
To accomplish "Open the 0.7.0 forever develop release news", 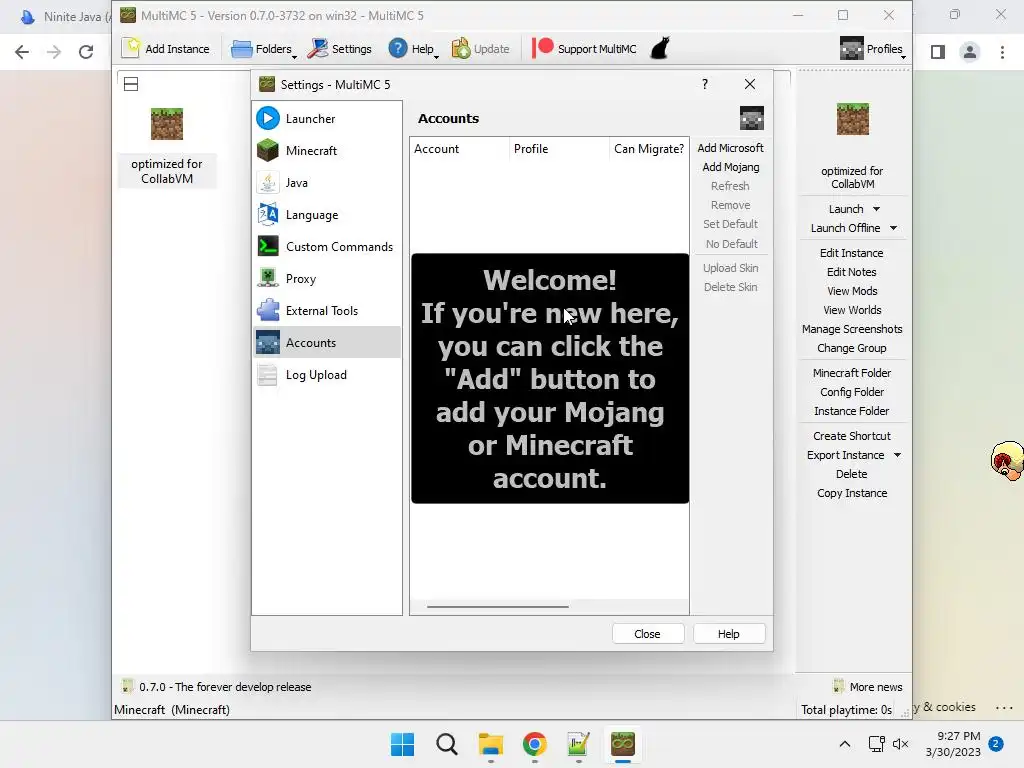I will pyautogui.click(x=217, y=686).
